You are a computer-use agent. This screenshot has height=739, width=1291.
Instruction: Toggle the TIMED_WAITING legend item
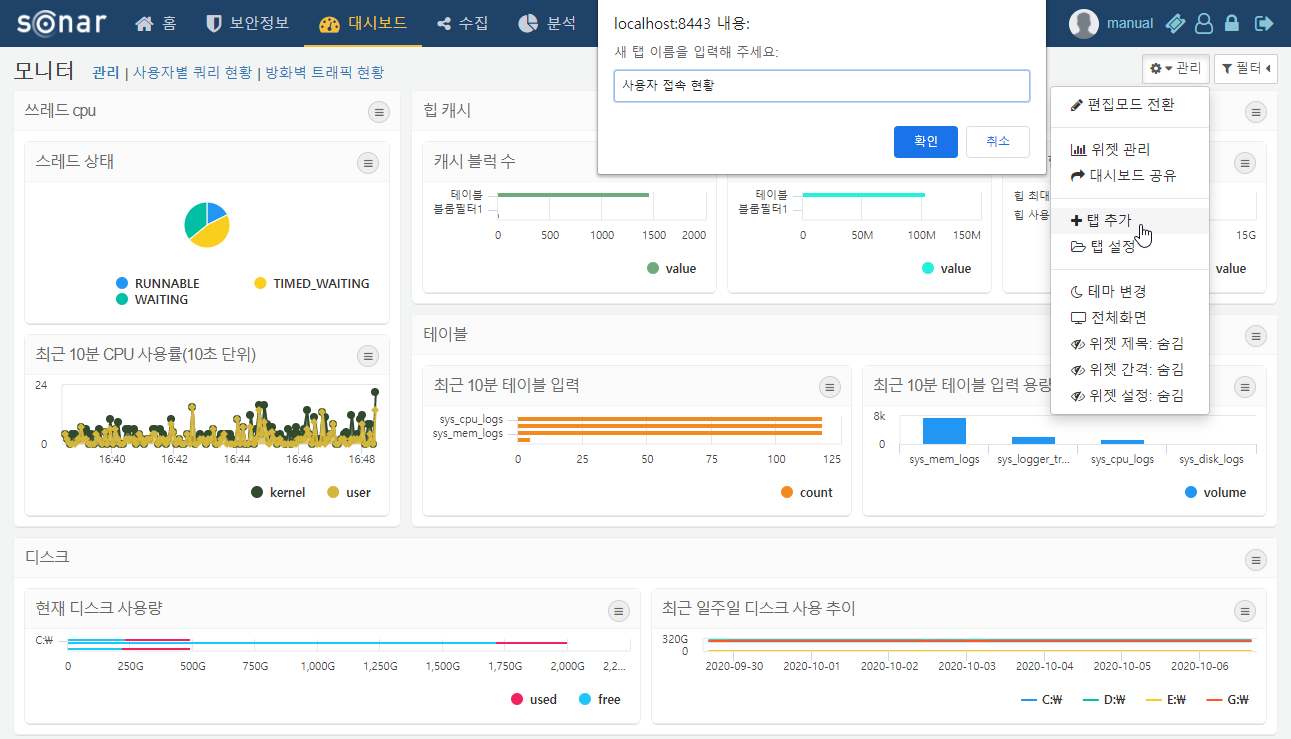(x=311, y=283)
